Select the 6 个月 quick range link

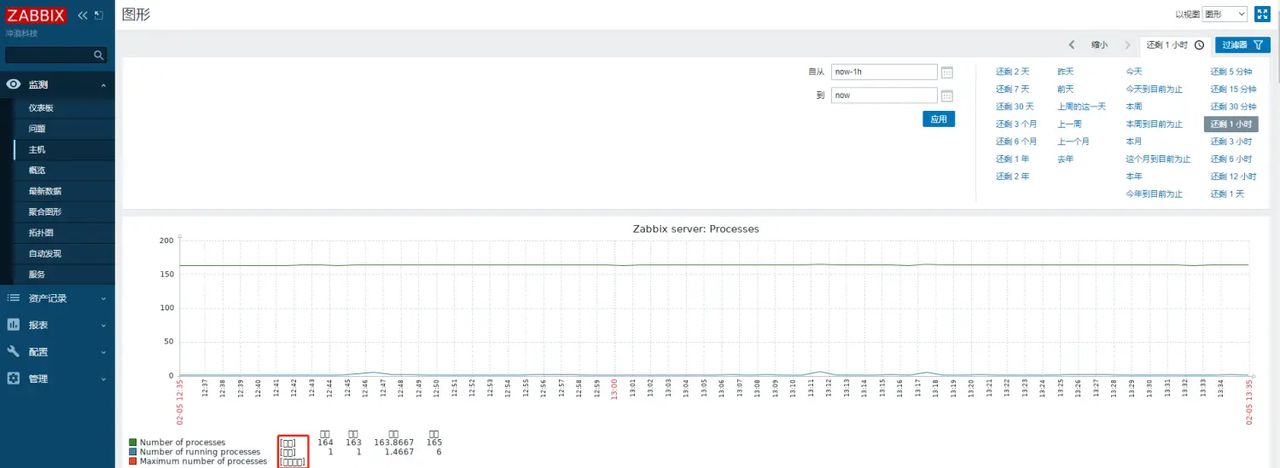point(1016,142)
